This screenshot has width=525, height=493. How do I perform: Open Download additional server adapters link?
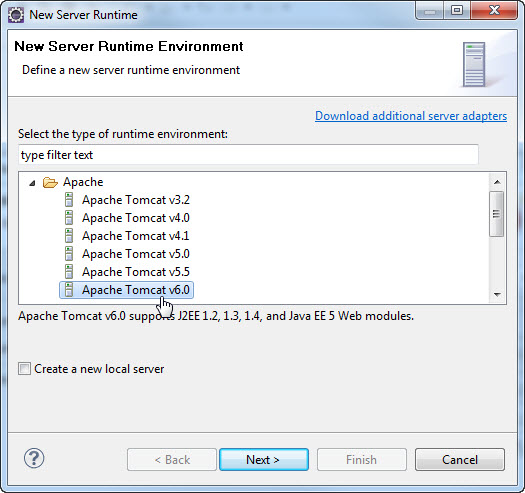[411, 116]
